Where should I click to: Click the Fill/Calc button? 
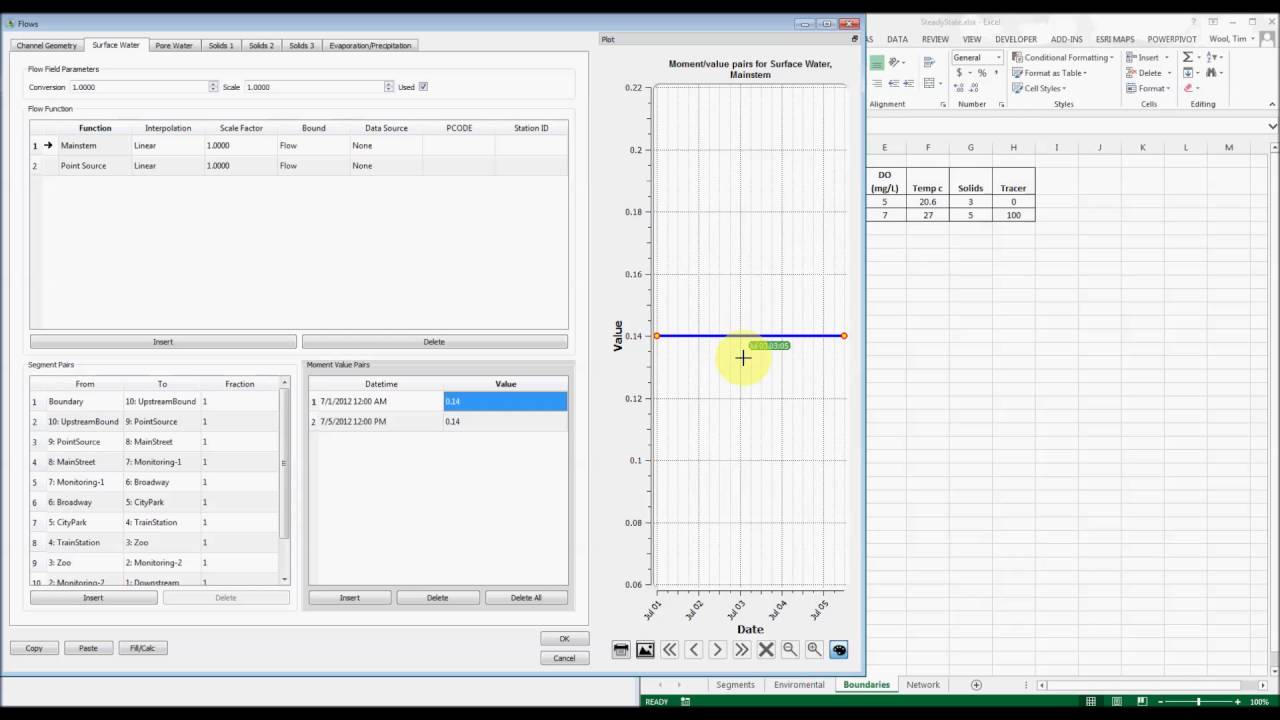tap(142, 648)
